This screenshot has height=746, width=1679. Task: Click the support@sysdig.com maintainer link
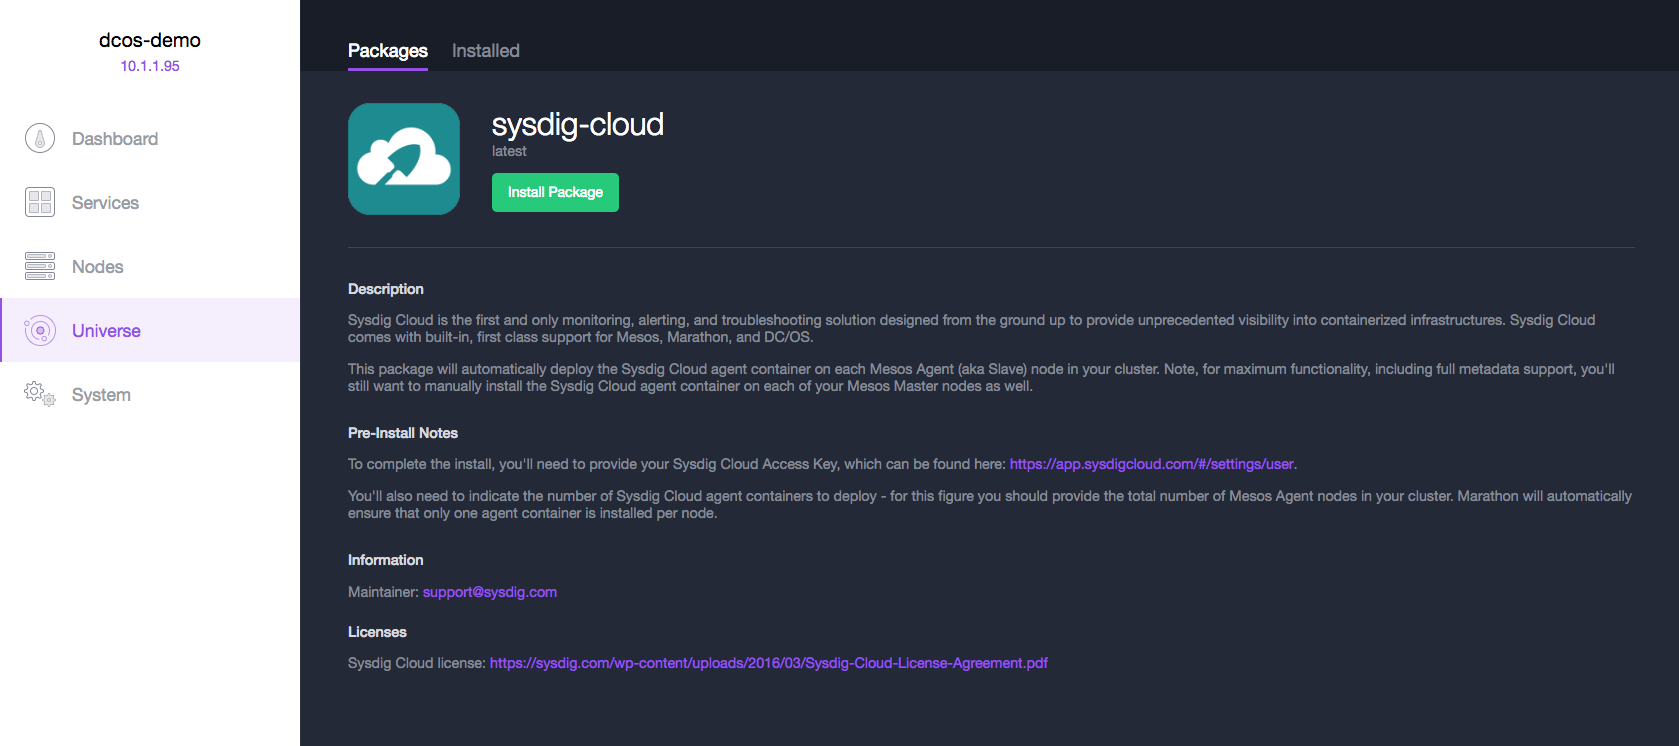(490, 592)
